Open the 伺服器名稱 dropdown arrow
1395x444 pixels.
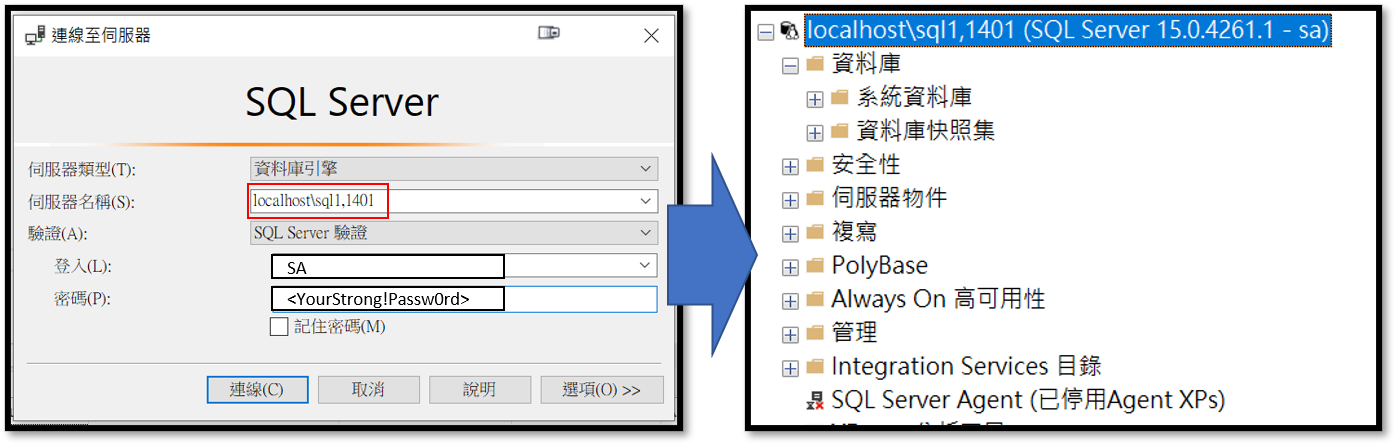coord(645,201)
